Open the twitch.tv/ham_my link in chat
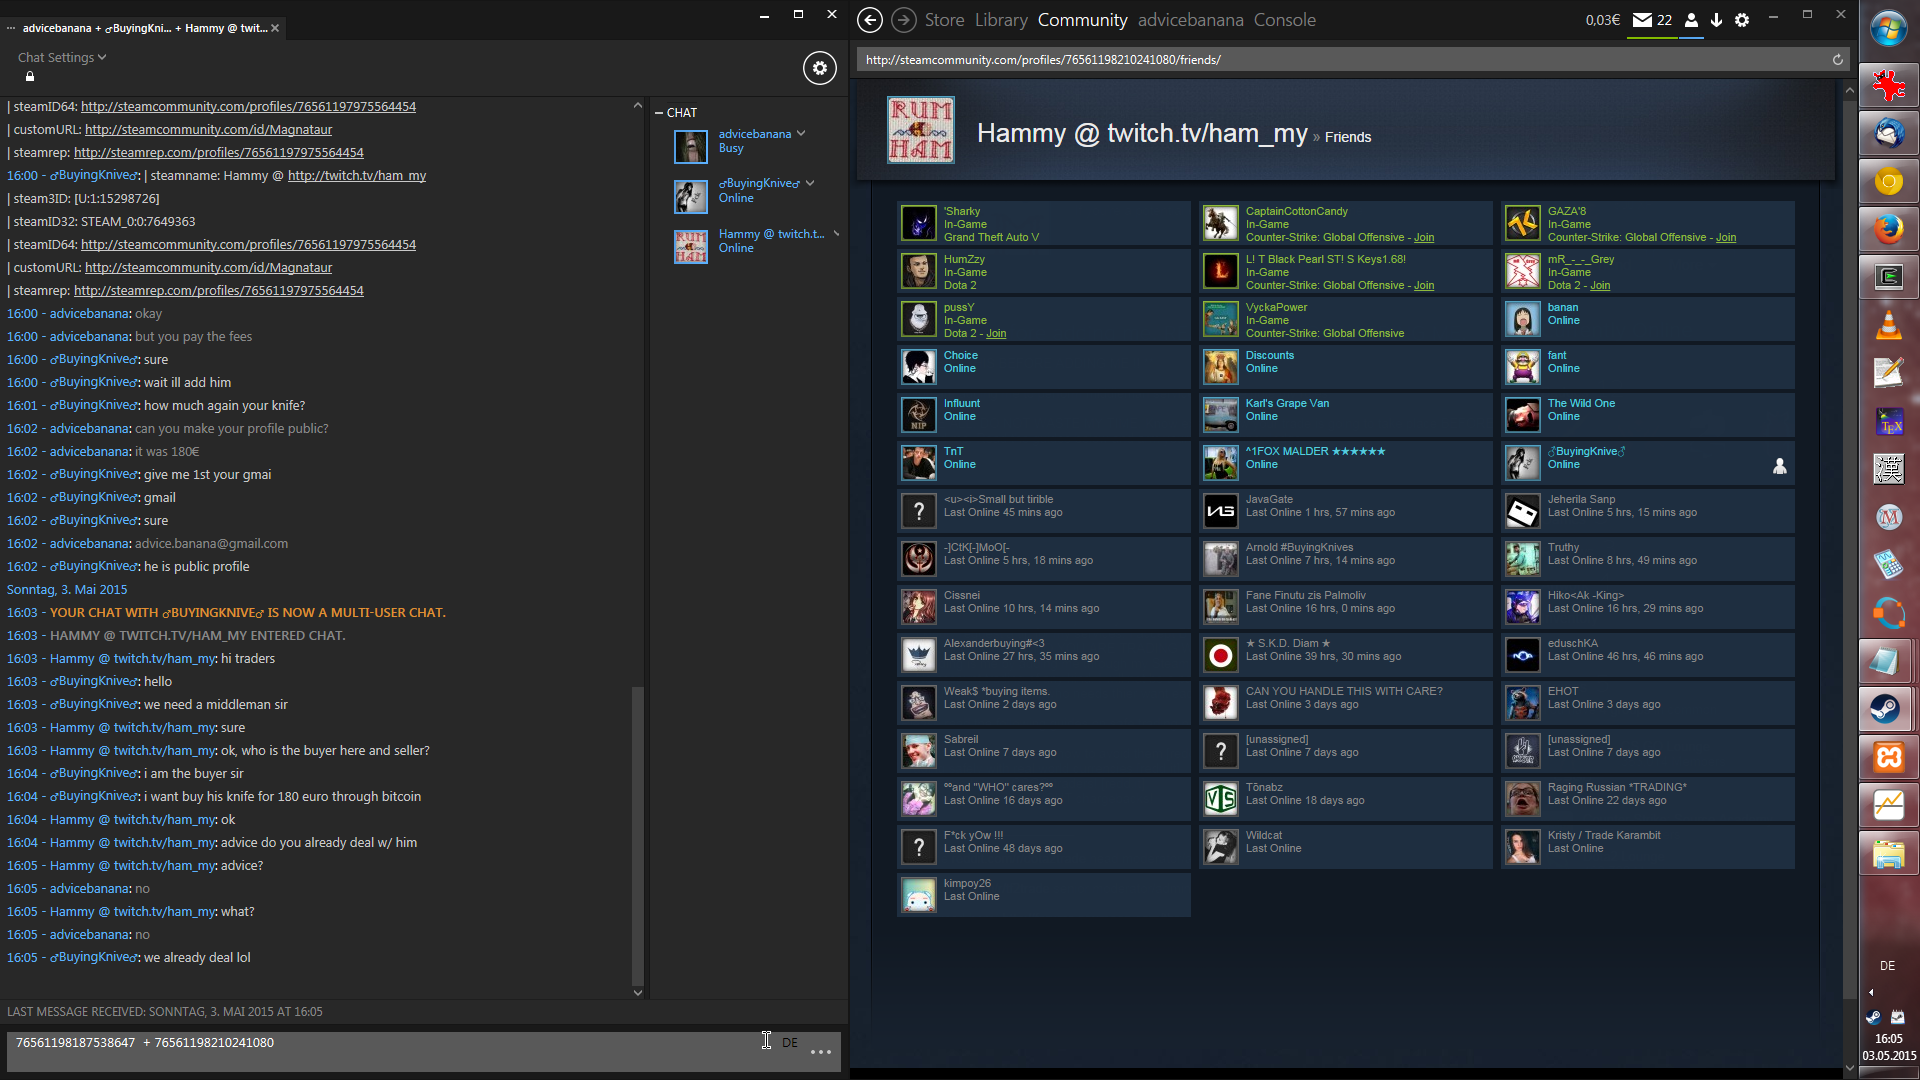Viewport: 1920px width, 1080px height. point(357,176)
